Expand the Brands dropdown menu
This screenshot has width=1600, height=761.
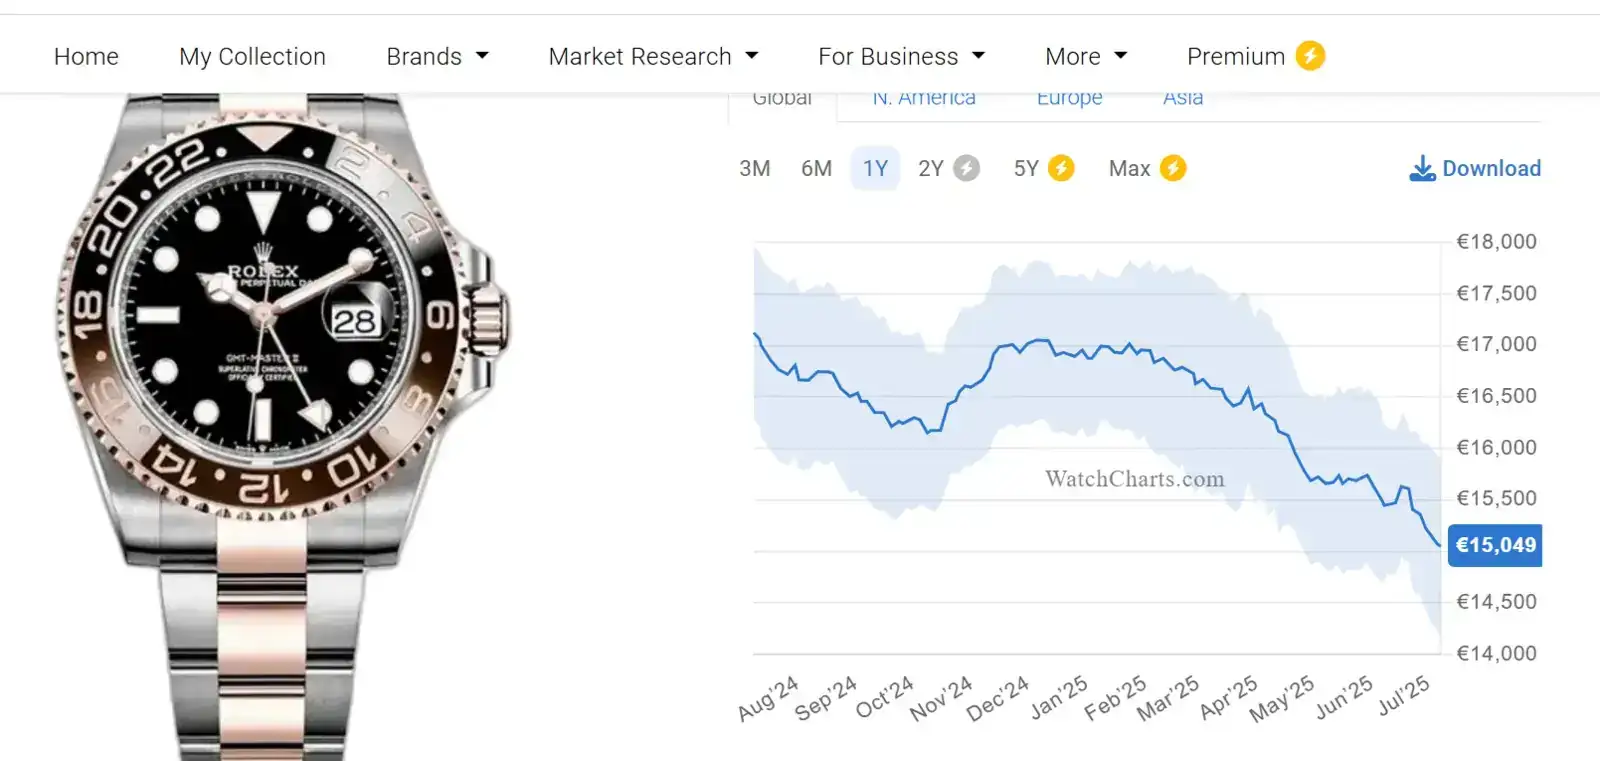pyautogui.click(x=437, y=57)
